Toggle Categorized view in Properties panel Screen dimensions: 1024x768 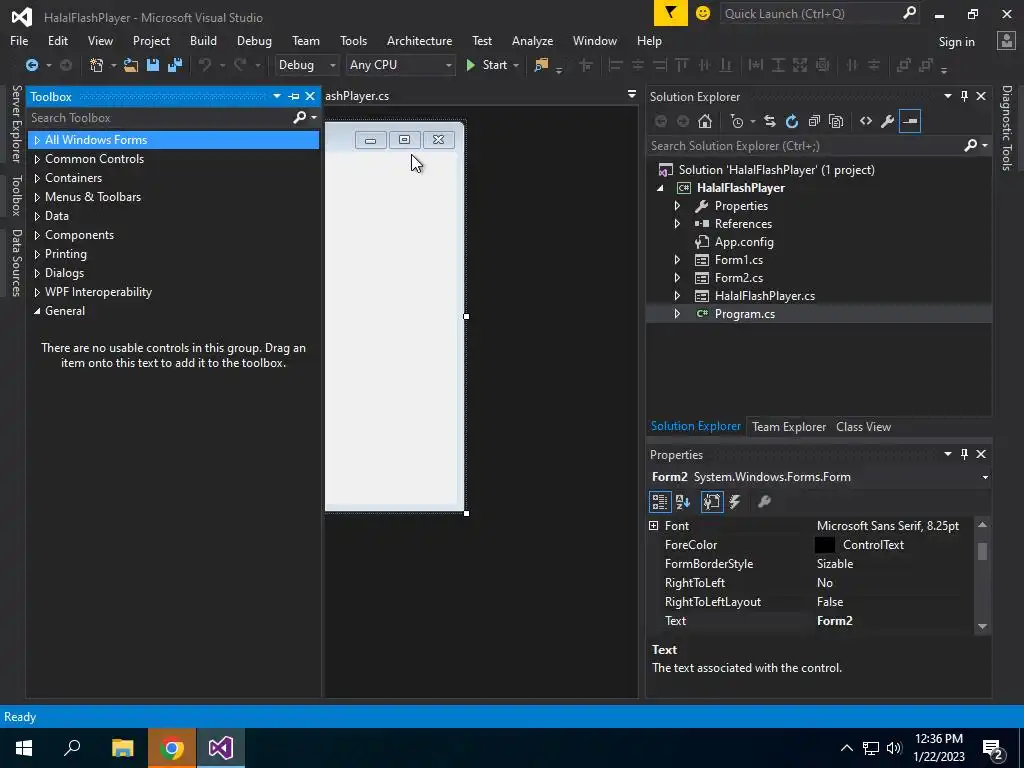coord(660,502)
